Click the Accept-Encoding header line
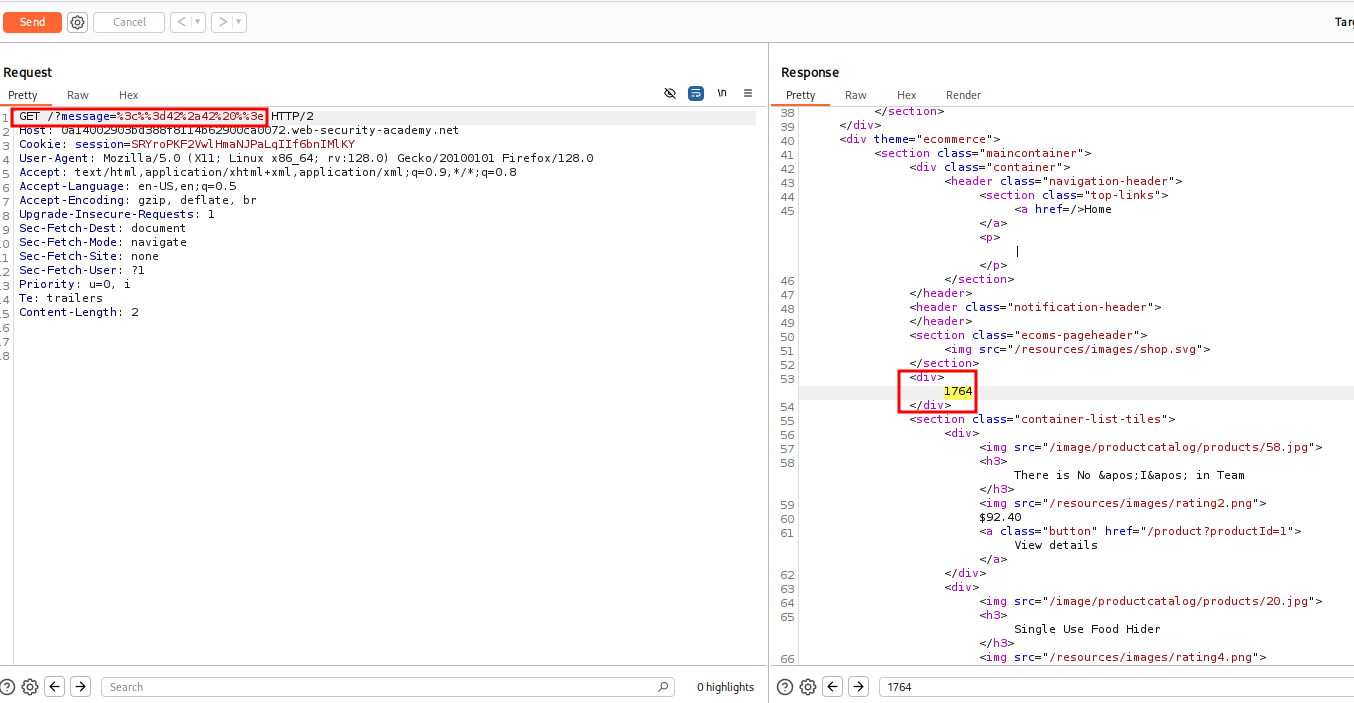 click(x=138, y=201)
